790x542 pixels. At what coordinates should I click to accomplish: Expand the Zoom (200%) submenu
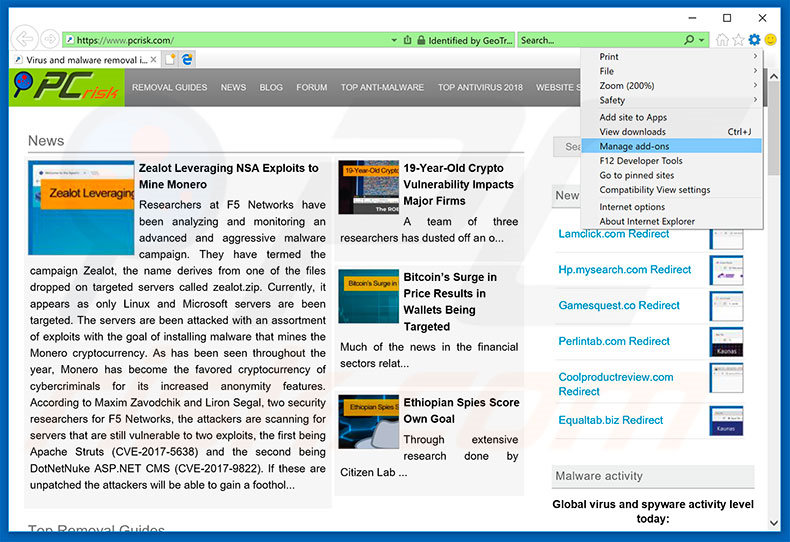[671, 86]
